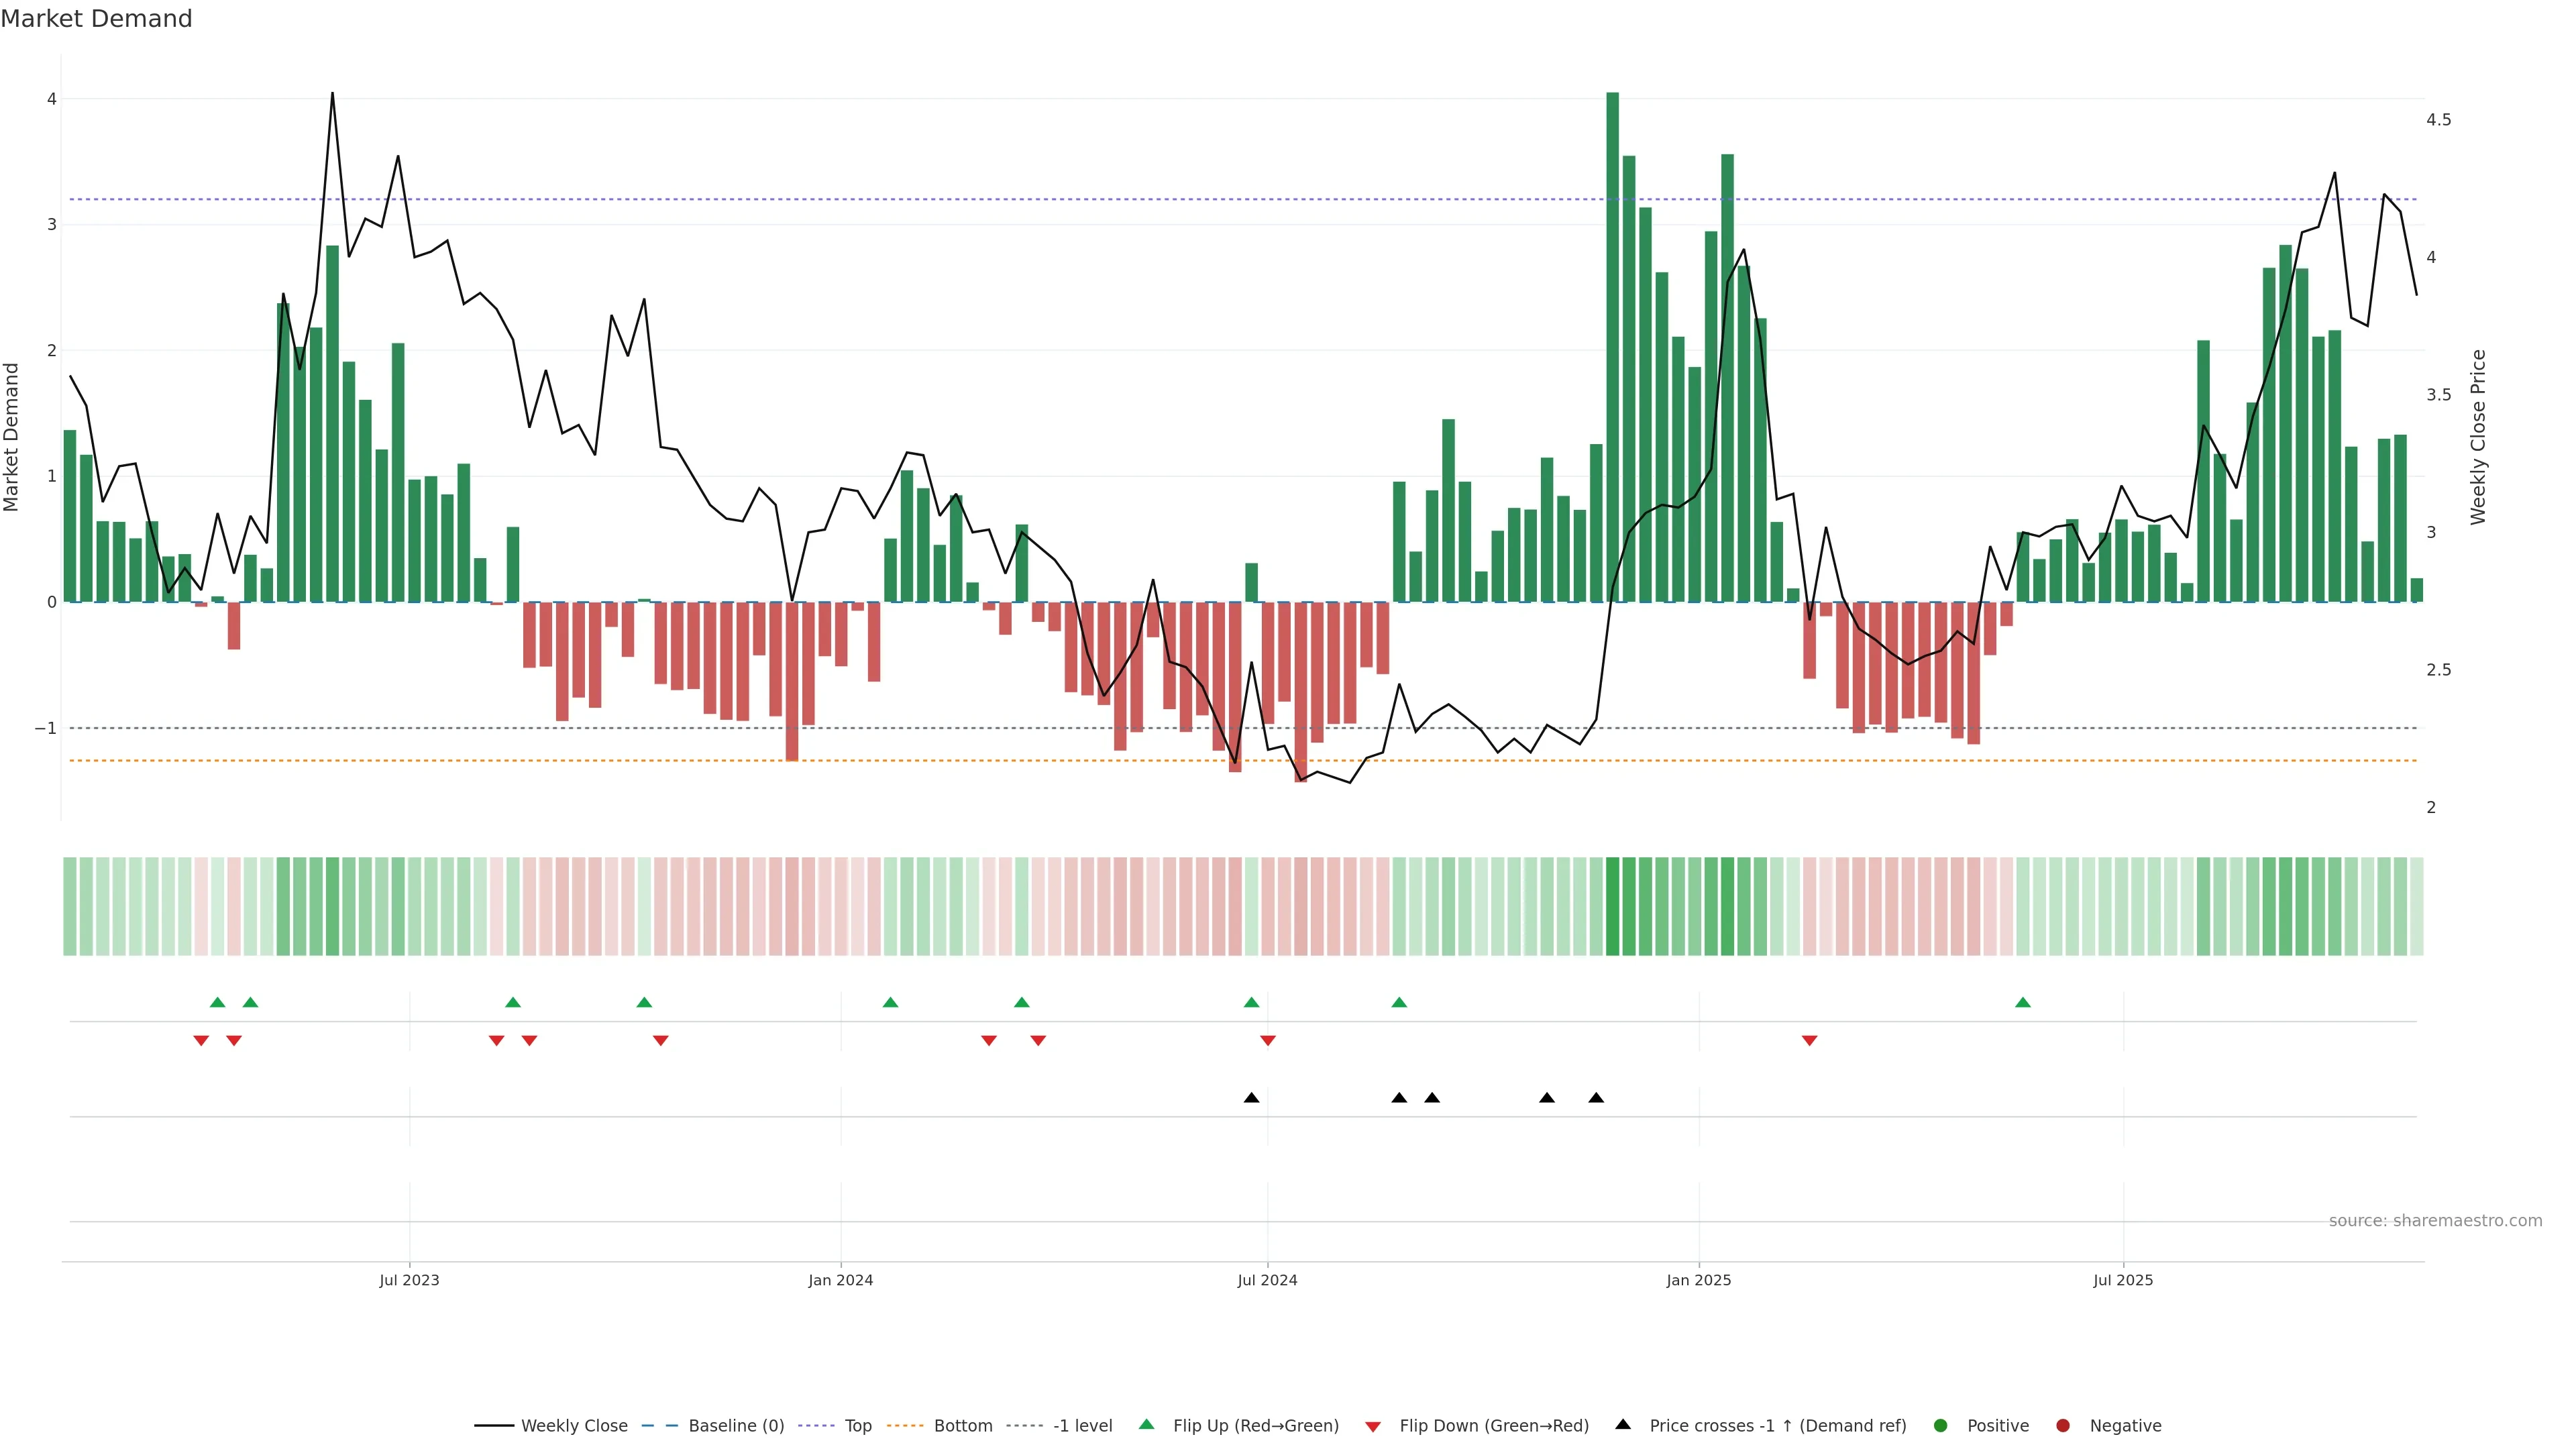Hide the Top dotted line series
This screenshot has width=2576, height=1449.
[857, 1426]
